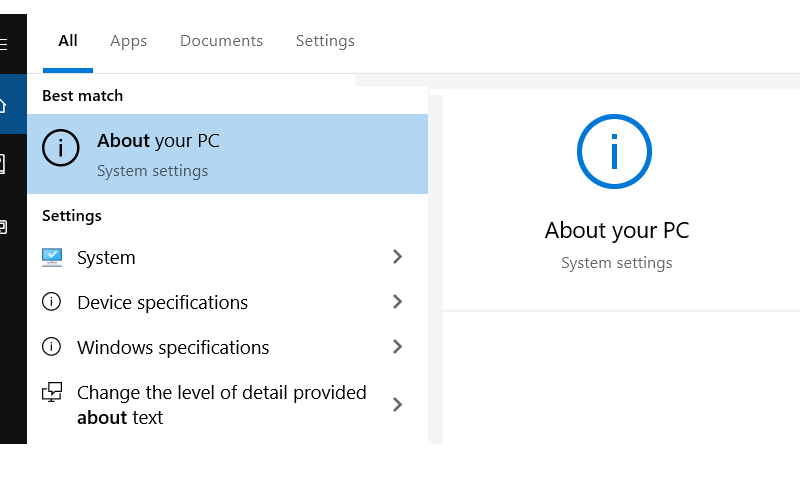Switch to the Documents tab
Image resolution: width=800 pixels, height=480 pixels.
[x=221, y=41]
